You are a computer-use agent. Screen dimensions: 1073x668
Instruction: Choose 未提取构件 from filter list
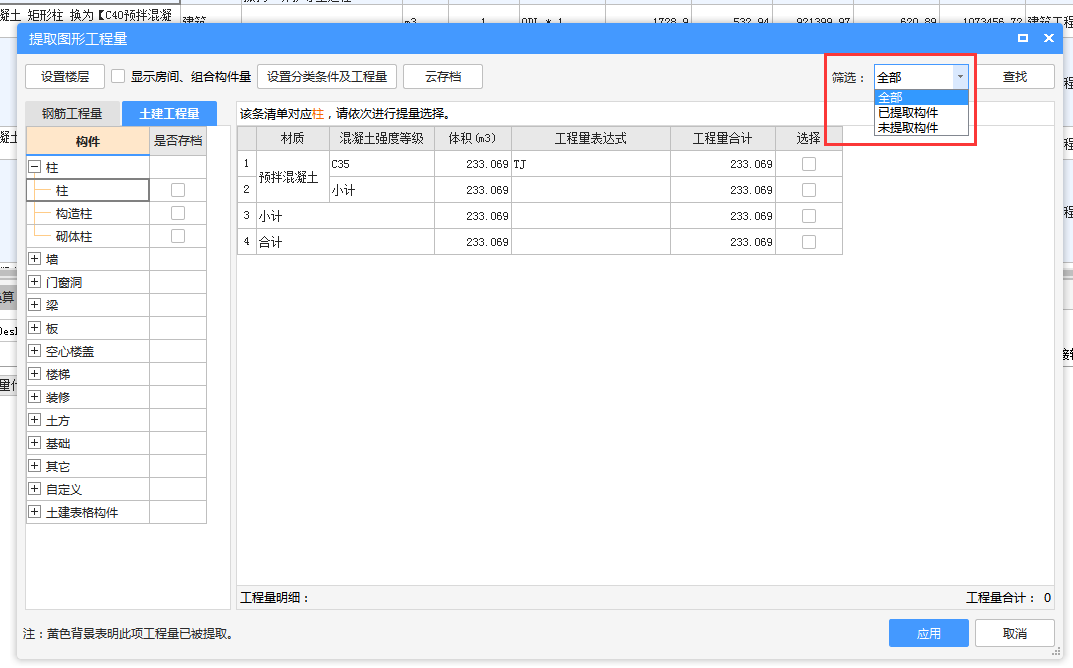coord(908,128)
